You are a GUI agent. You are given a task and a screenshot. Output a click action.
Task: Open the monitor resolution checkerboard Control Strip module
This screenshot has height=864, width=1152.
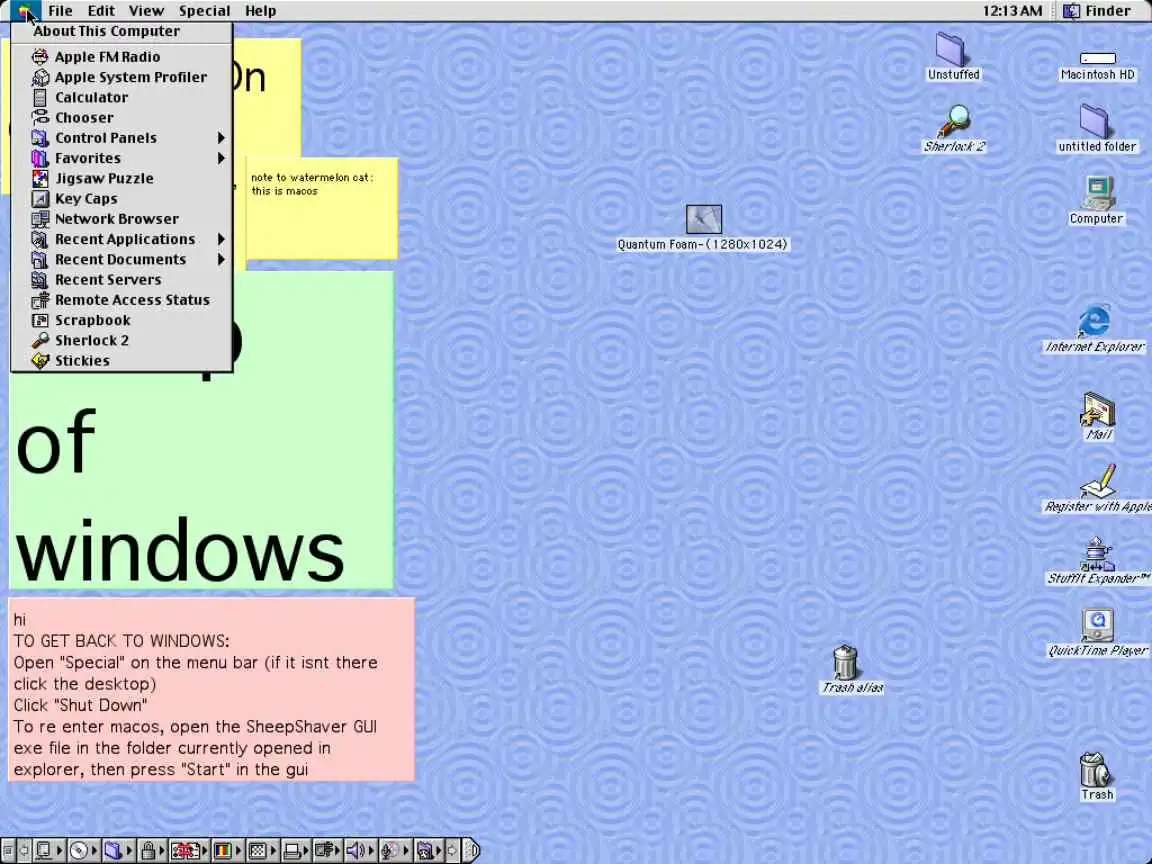click(262, 851)
